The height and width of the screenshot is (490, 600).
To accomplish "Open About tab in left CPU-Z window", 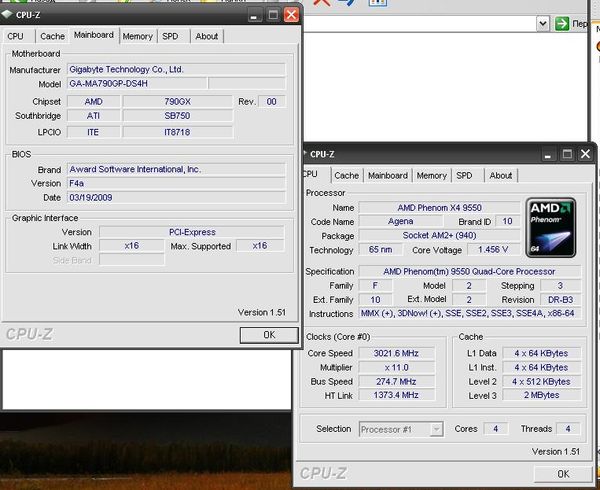I will [207, 36].
